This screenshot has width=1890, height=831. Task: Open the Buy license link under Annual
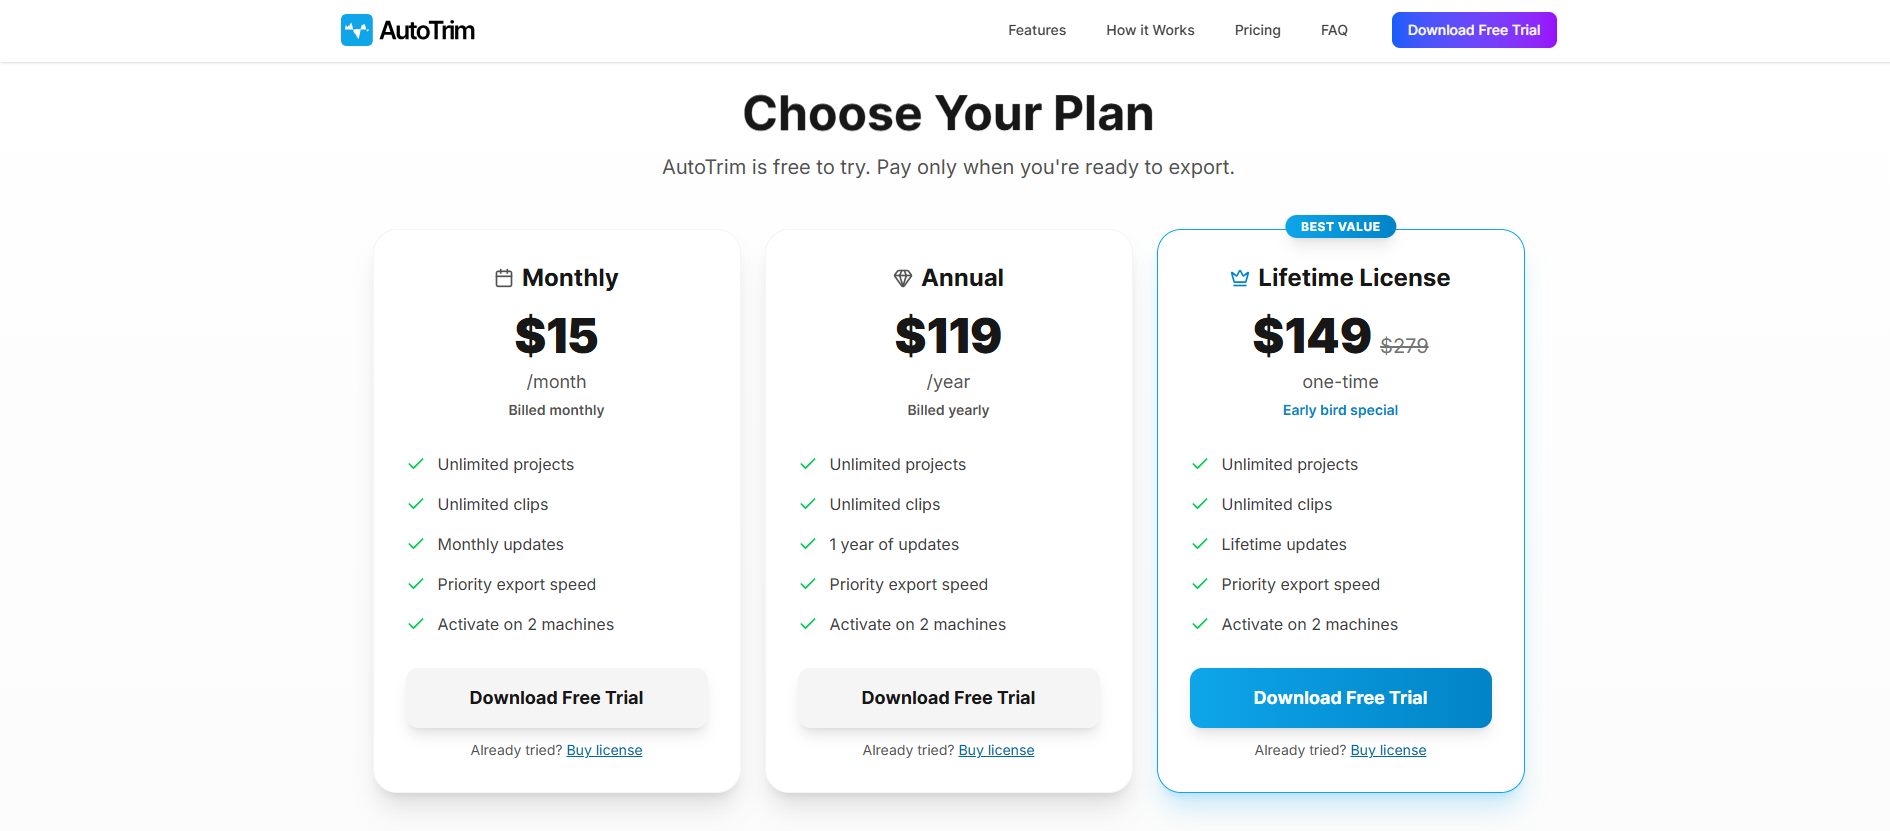click(x=996, y=750)
